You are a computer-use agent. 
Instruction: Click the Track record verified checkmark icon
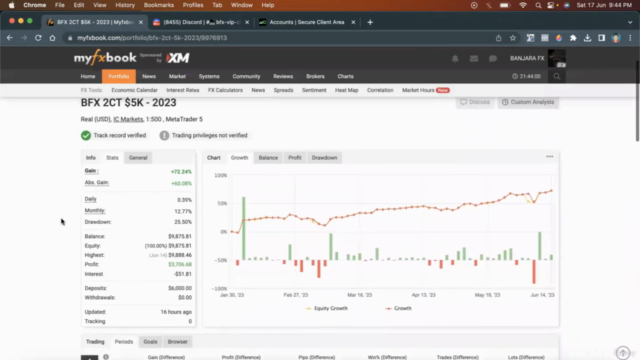tap(86, 136)
